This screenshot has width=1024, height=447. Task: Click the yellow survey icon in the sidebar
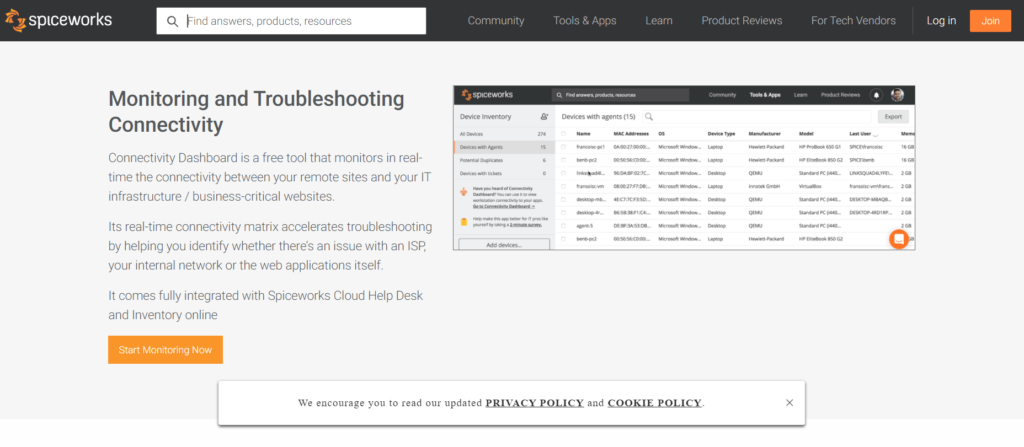[x=464, y=222]
